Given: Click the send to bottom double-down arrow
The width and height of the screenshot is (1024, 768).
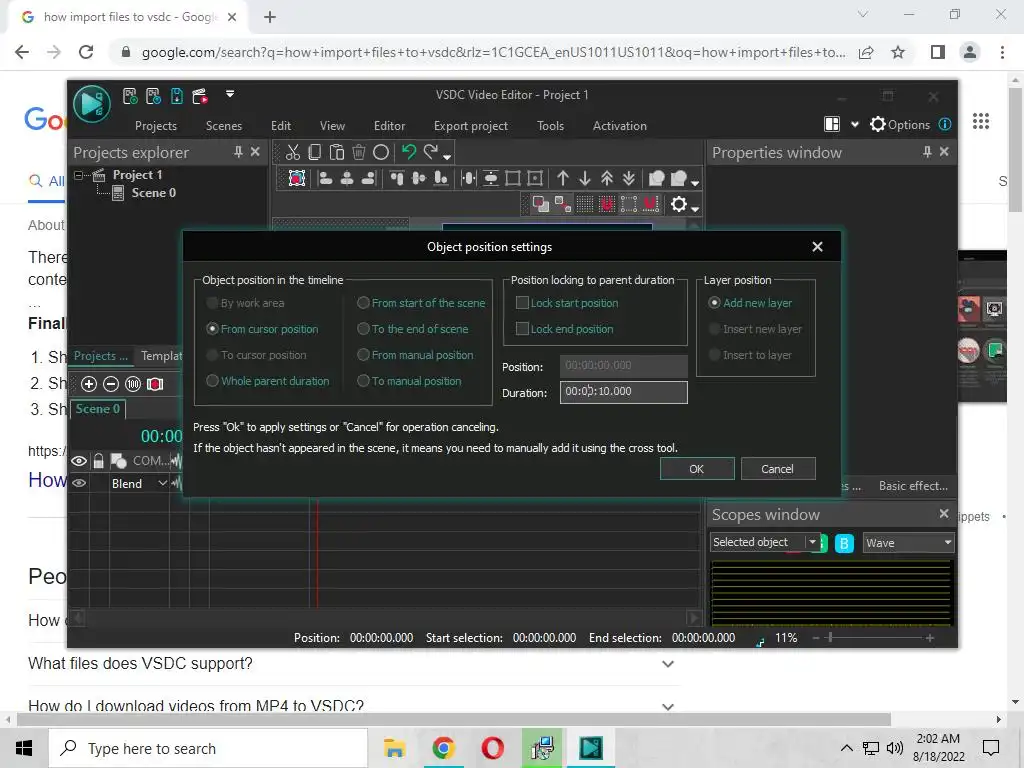Looking at the screenshot, I should point(628,178).
